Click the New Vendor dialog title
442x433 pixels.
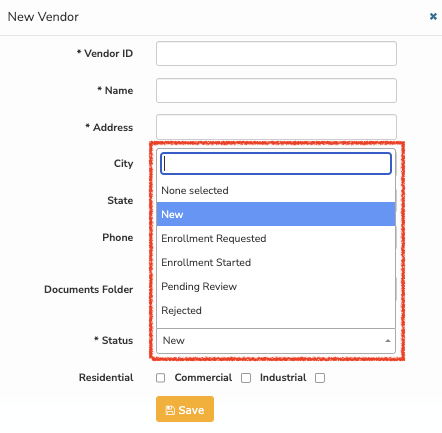click(x=43, y=17)
